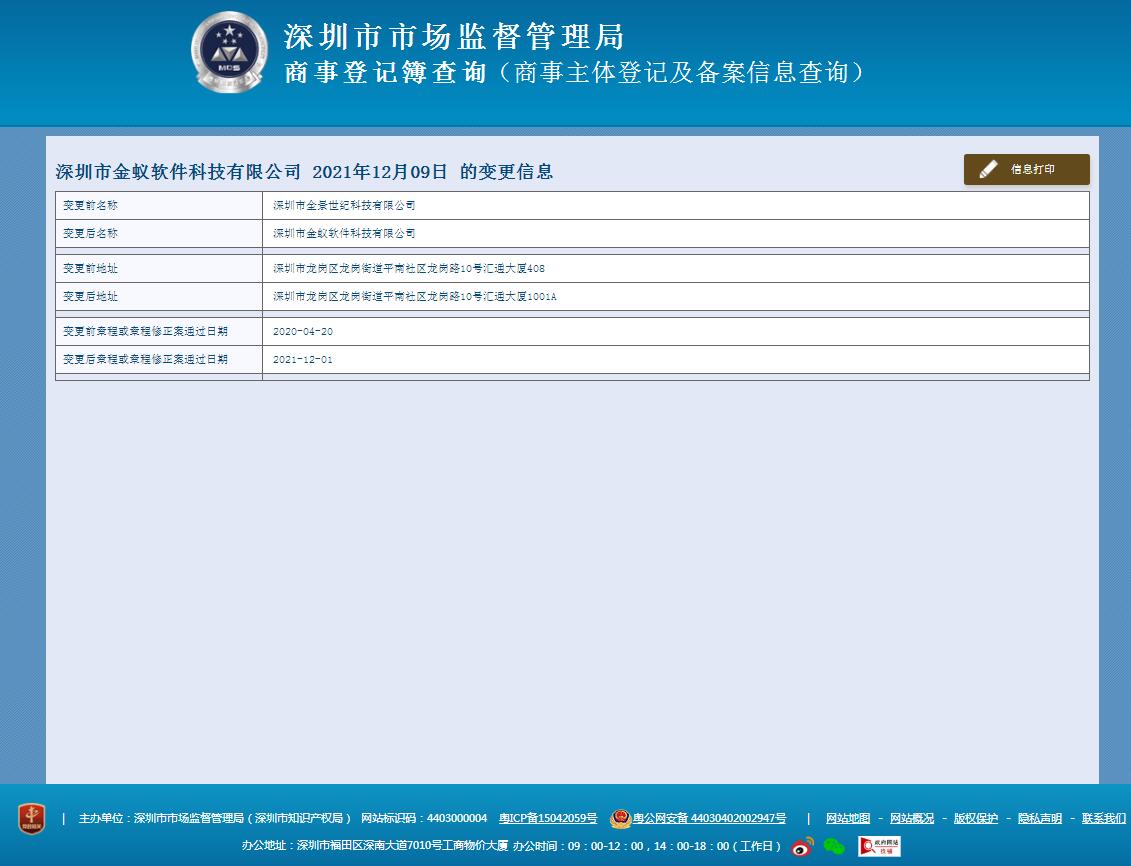The height and width of the screenshot is (866, 1131).
Task: Click the 商事登记簿查询 header subtitle
Action: (385, 73)
